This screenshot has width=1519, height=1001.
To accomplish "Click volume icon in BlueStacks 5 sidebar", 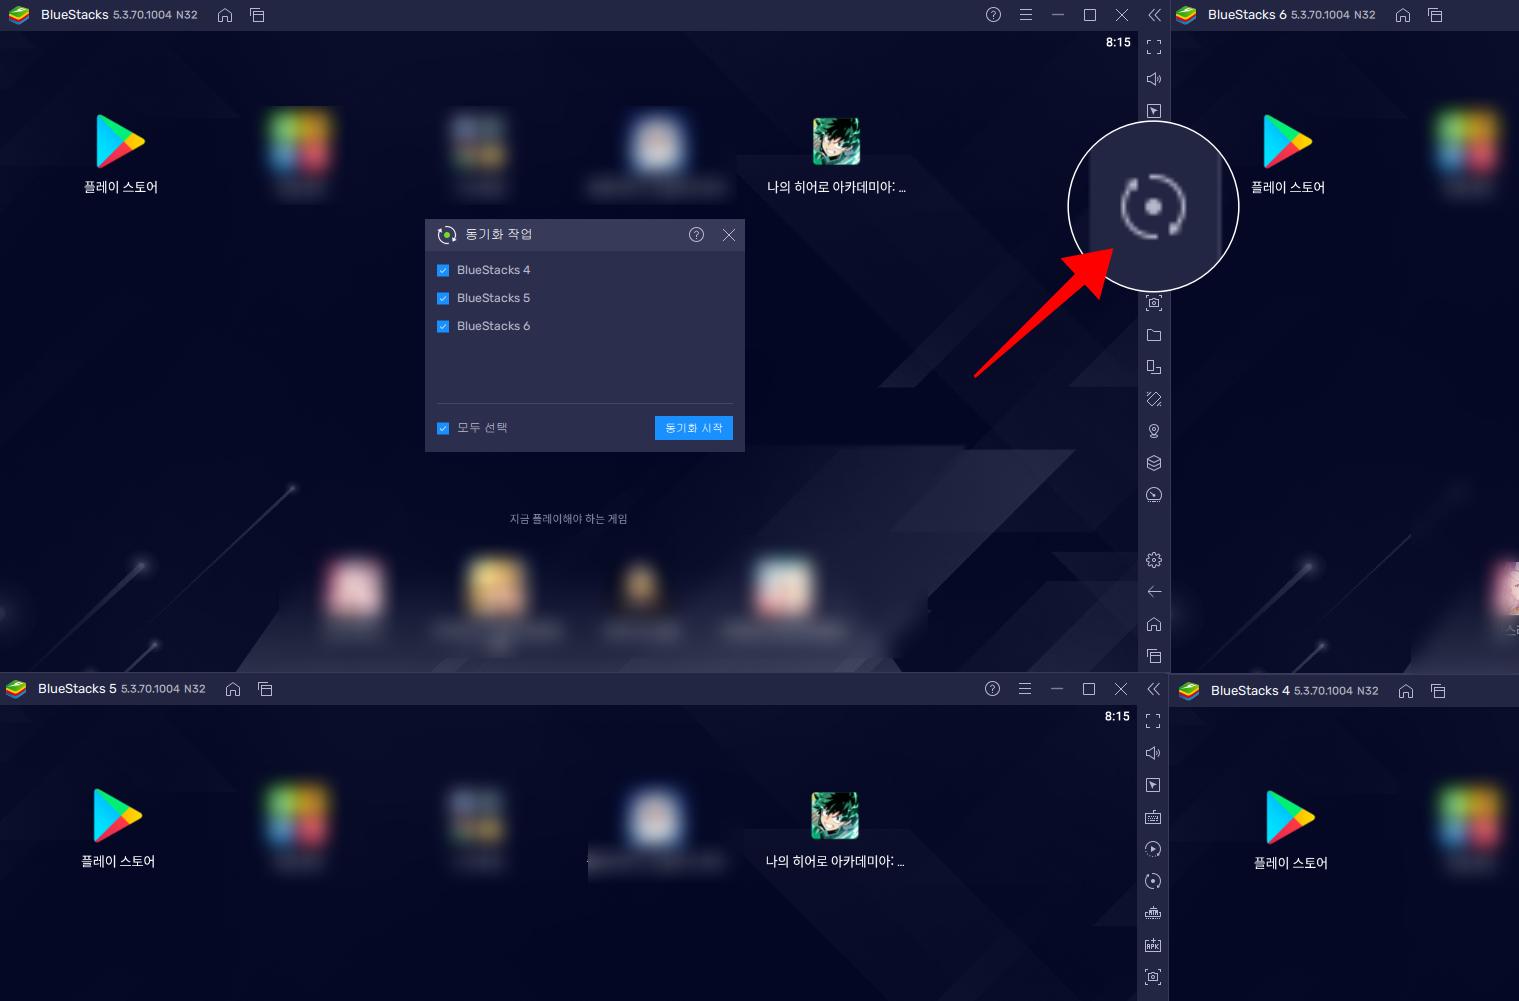I will (x=1153, y=753).
